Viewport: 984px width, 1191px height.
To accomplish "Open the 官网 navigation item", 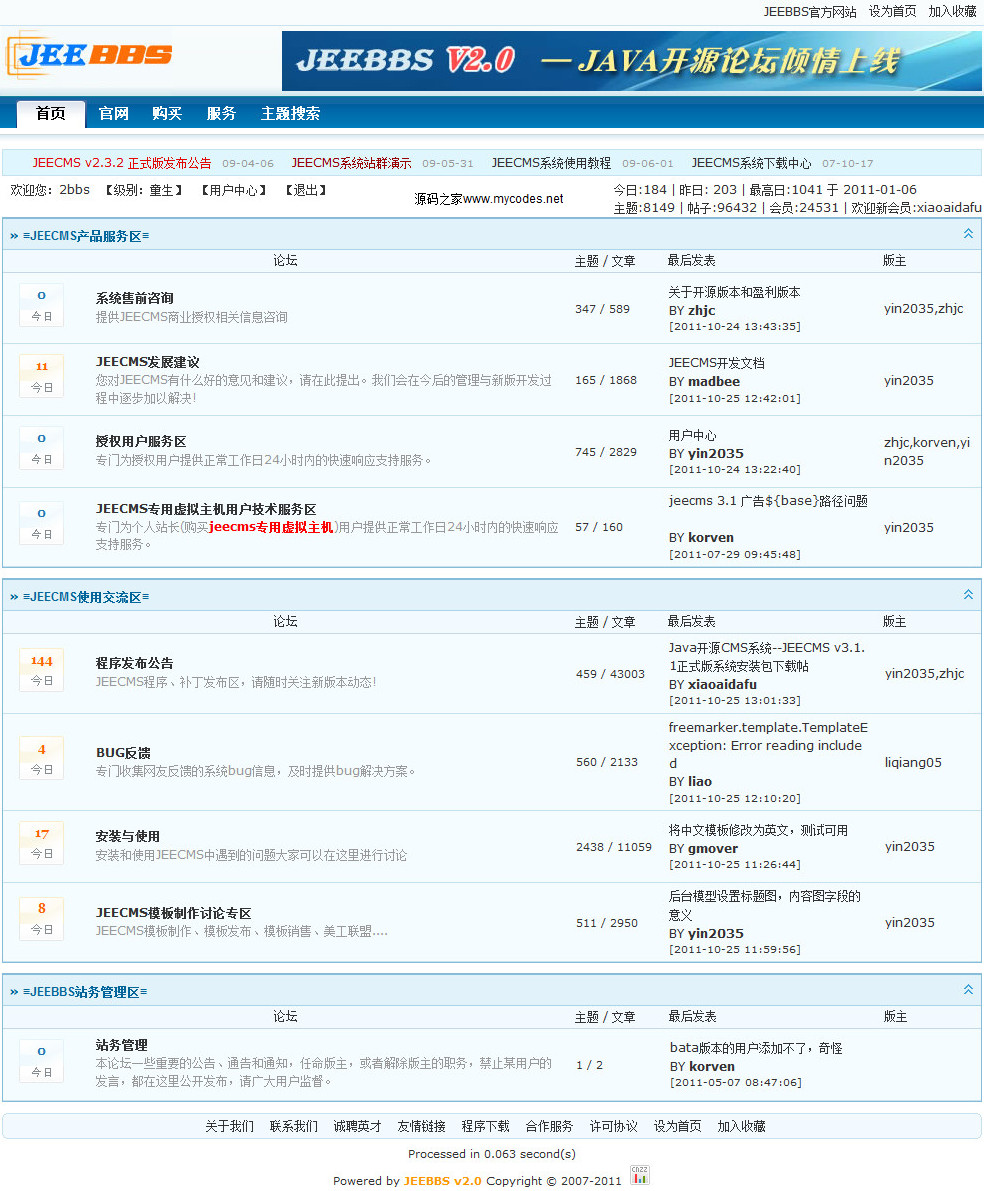I will coord(113,114).
